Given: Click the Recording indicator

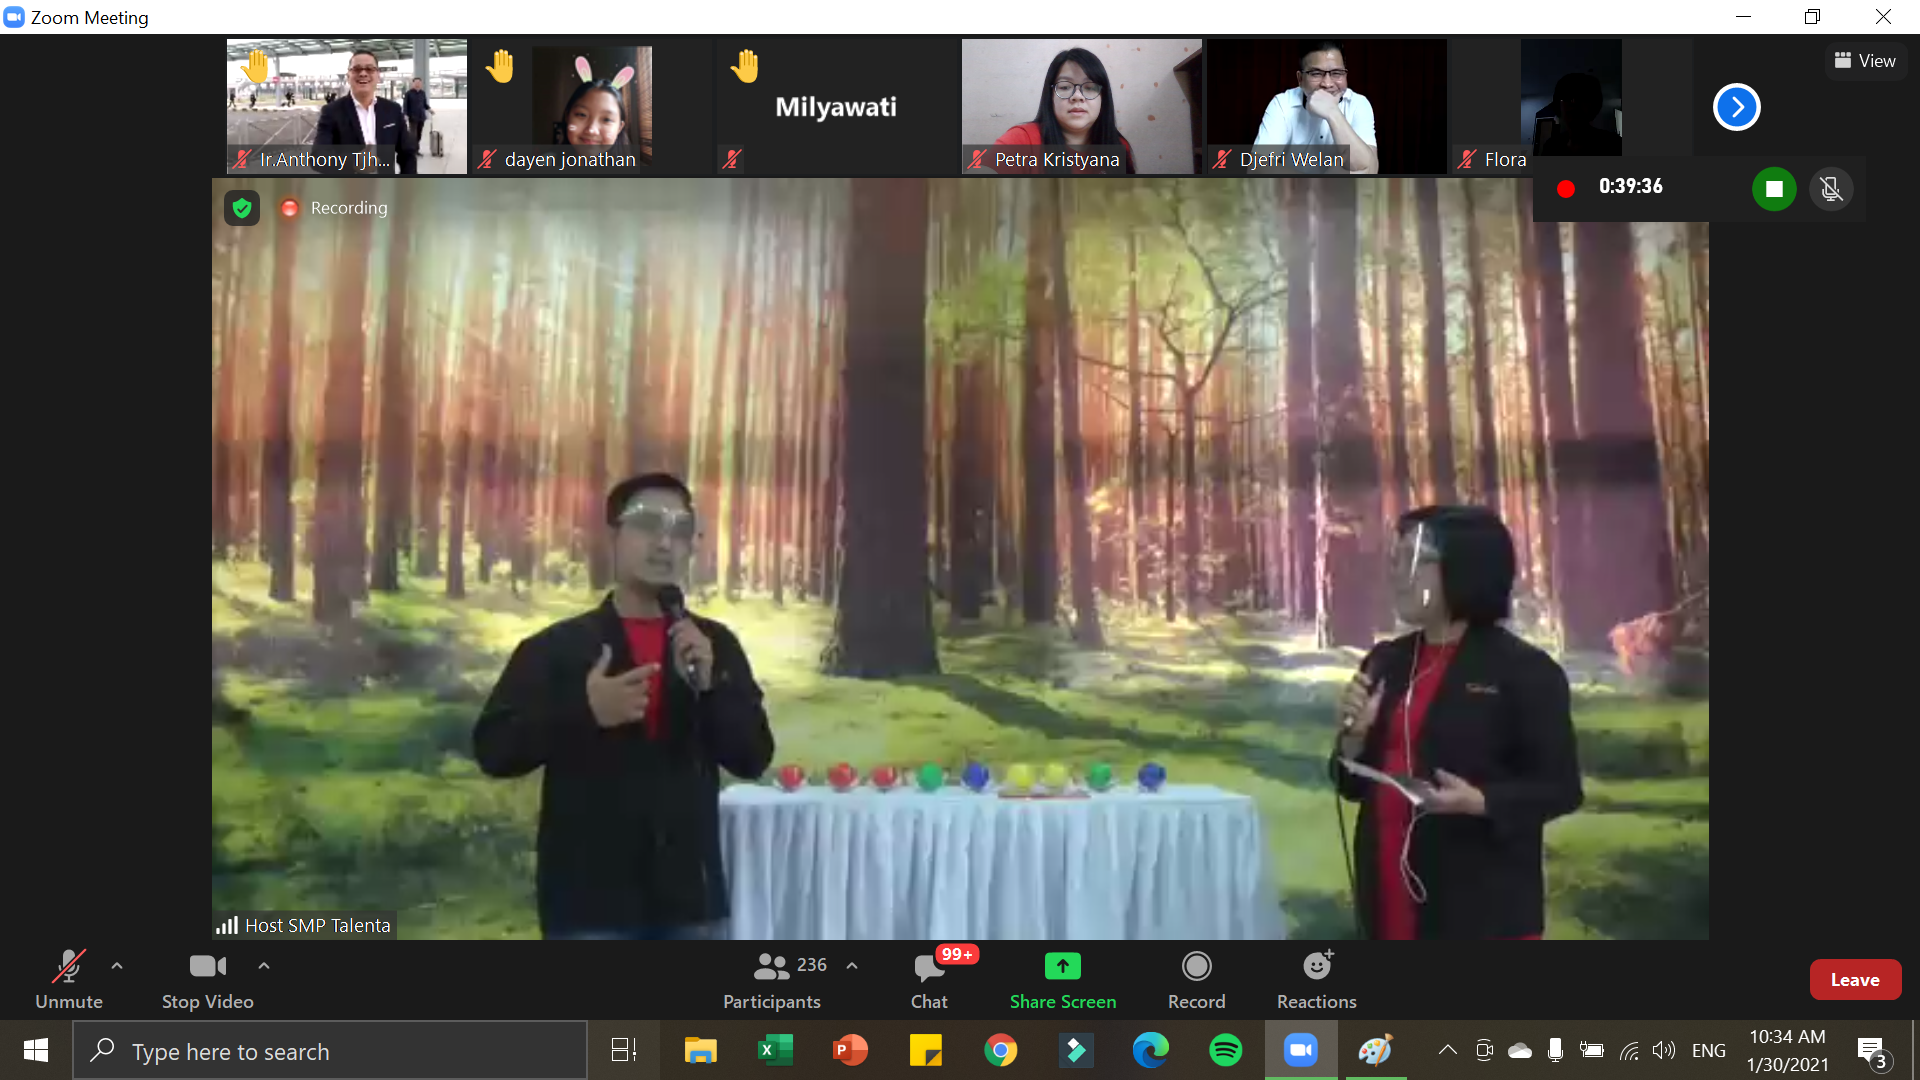Looking at the screenshot, I should tap(335, 208).
